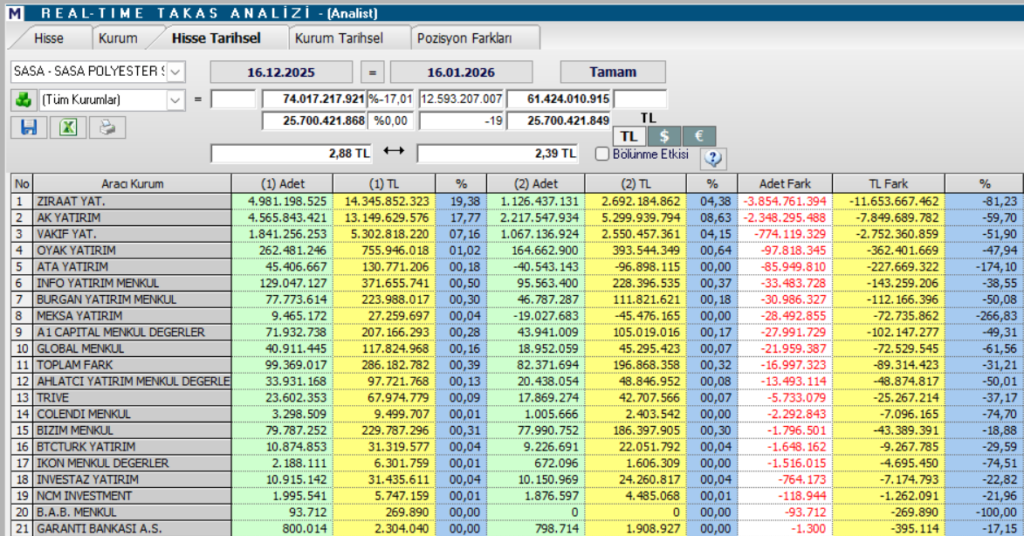
Task: Select the BTCTURK YATIRIM row
Action: pos(516,447)
